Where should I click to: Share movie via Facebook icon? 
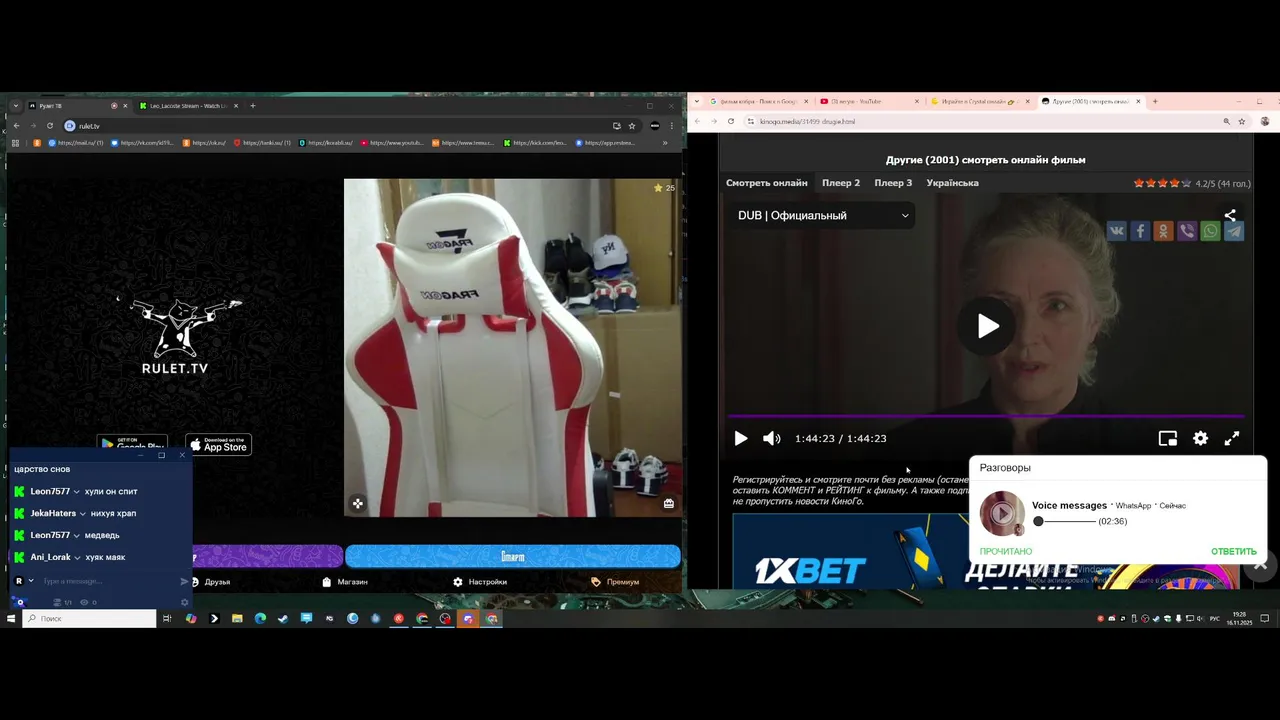(x=1140, y=231)
